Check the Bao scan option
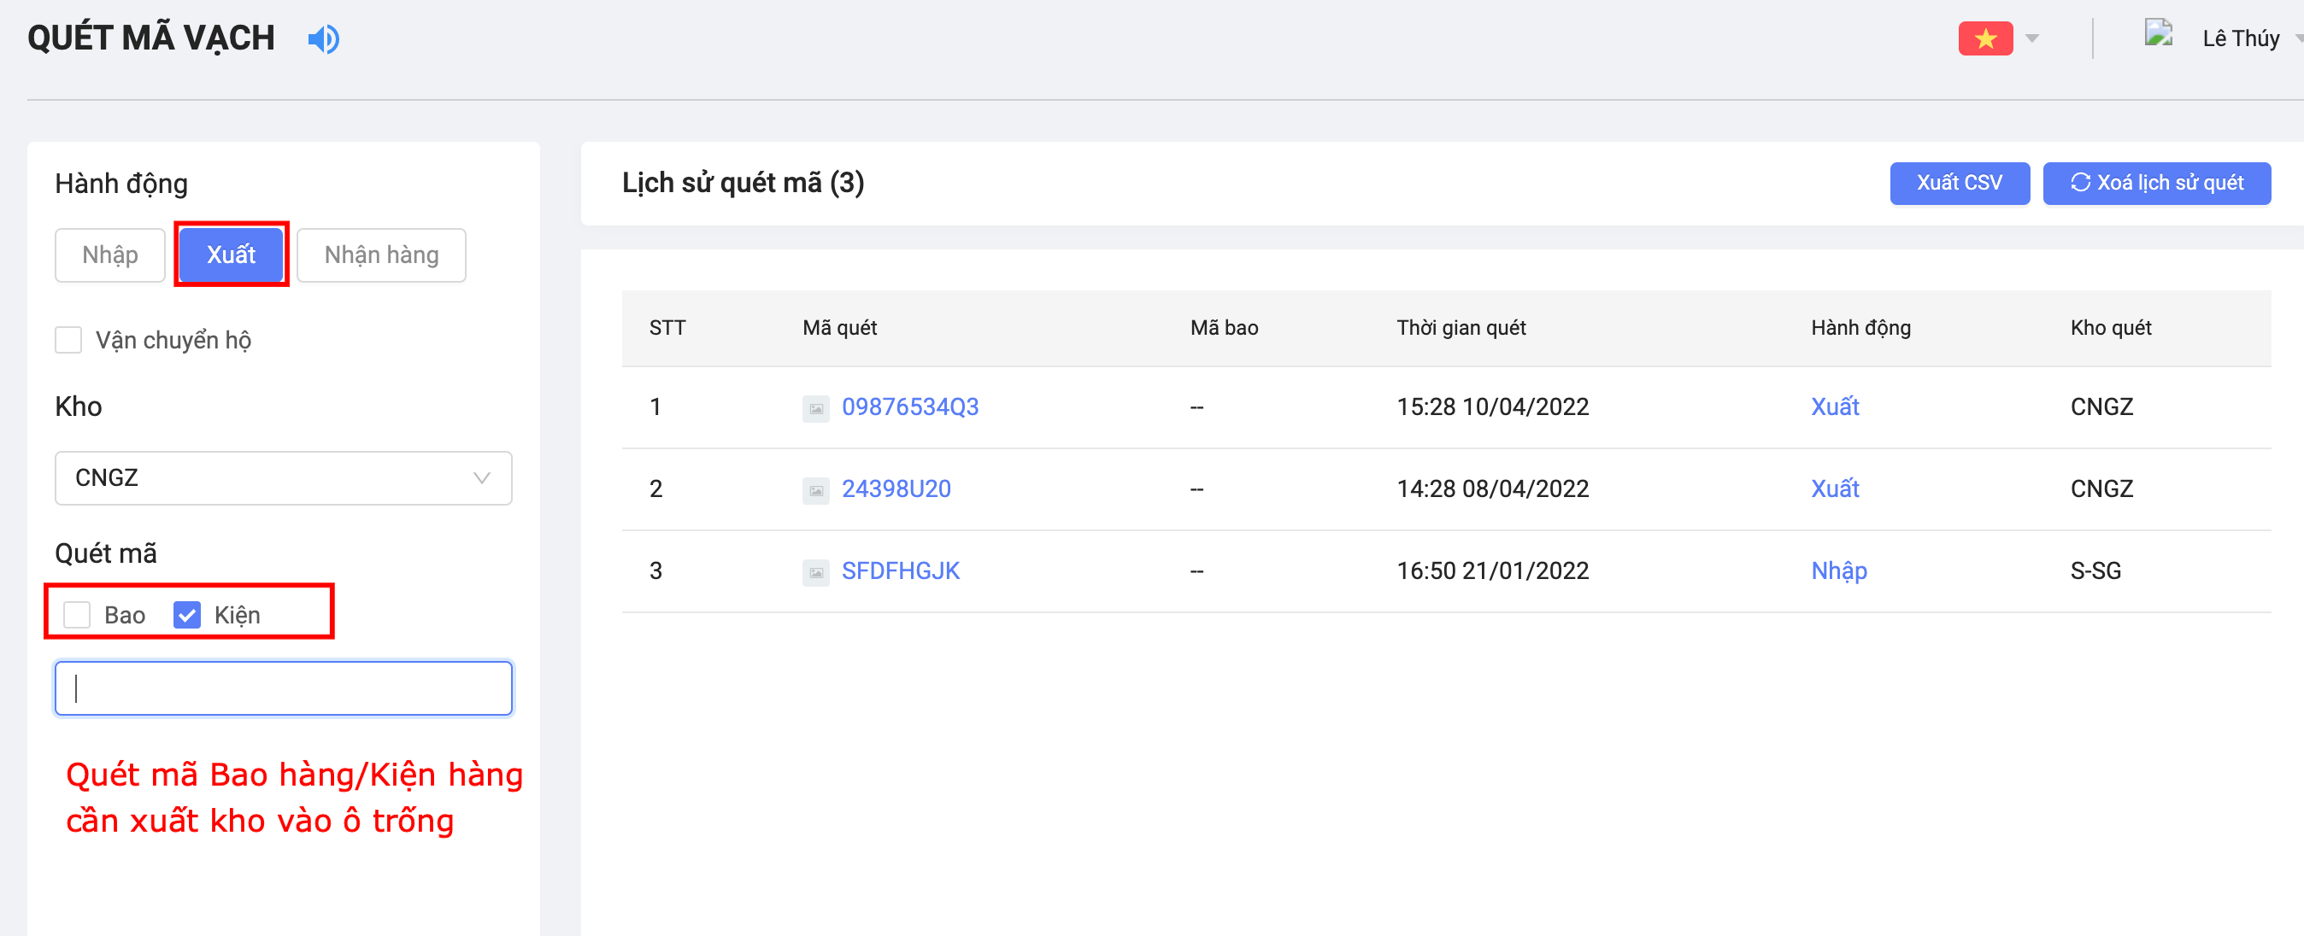This screenshot has width=2304, height=936. pos(78,615)
